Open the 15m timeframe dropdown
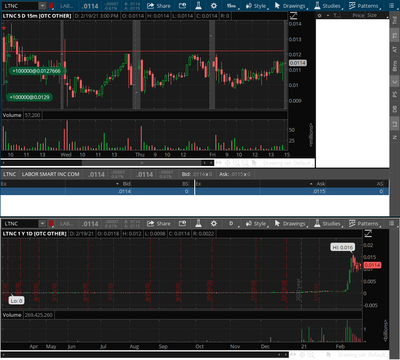The image size is (400, 360). 232,6
